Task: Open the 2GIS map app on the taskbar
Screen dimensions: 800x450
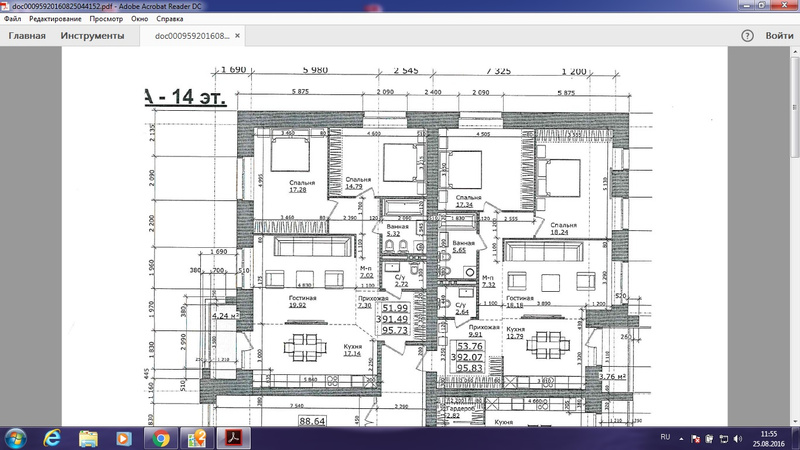Action: pos(196,439)
